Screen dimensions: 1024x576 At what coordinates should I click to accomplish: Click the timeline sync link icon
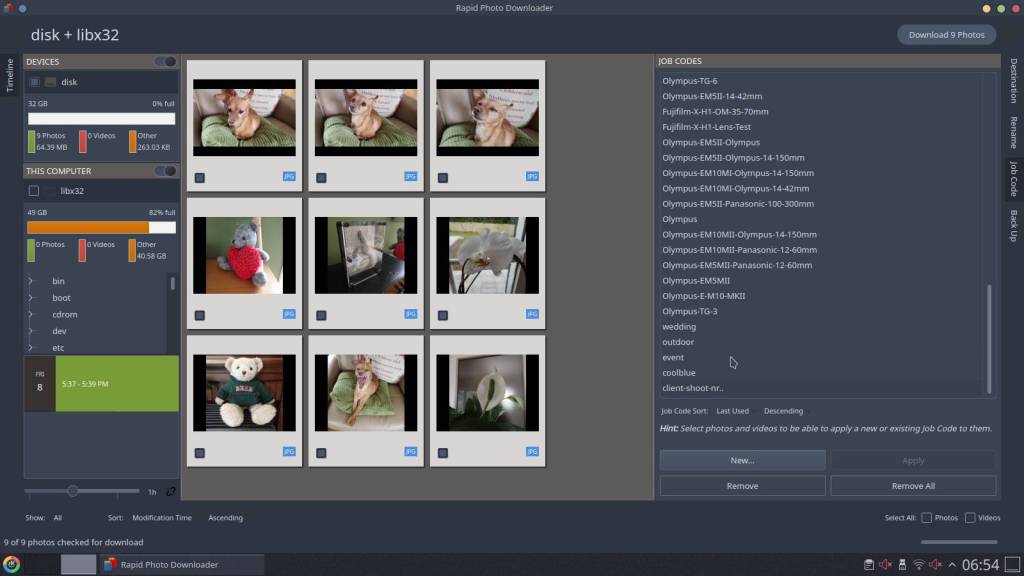[x=171, y=491]
